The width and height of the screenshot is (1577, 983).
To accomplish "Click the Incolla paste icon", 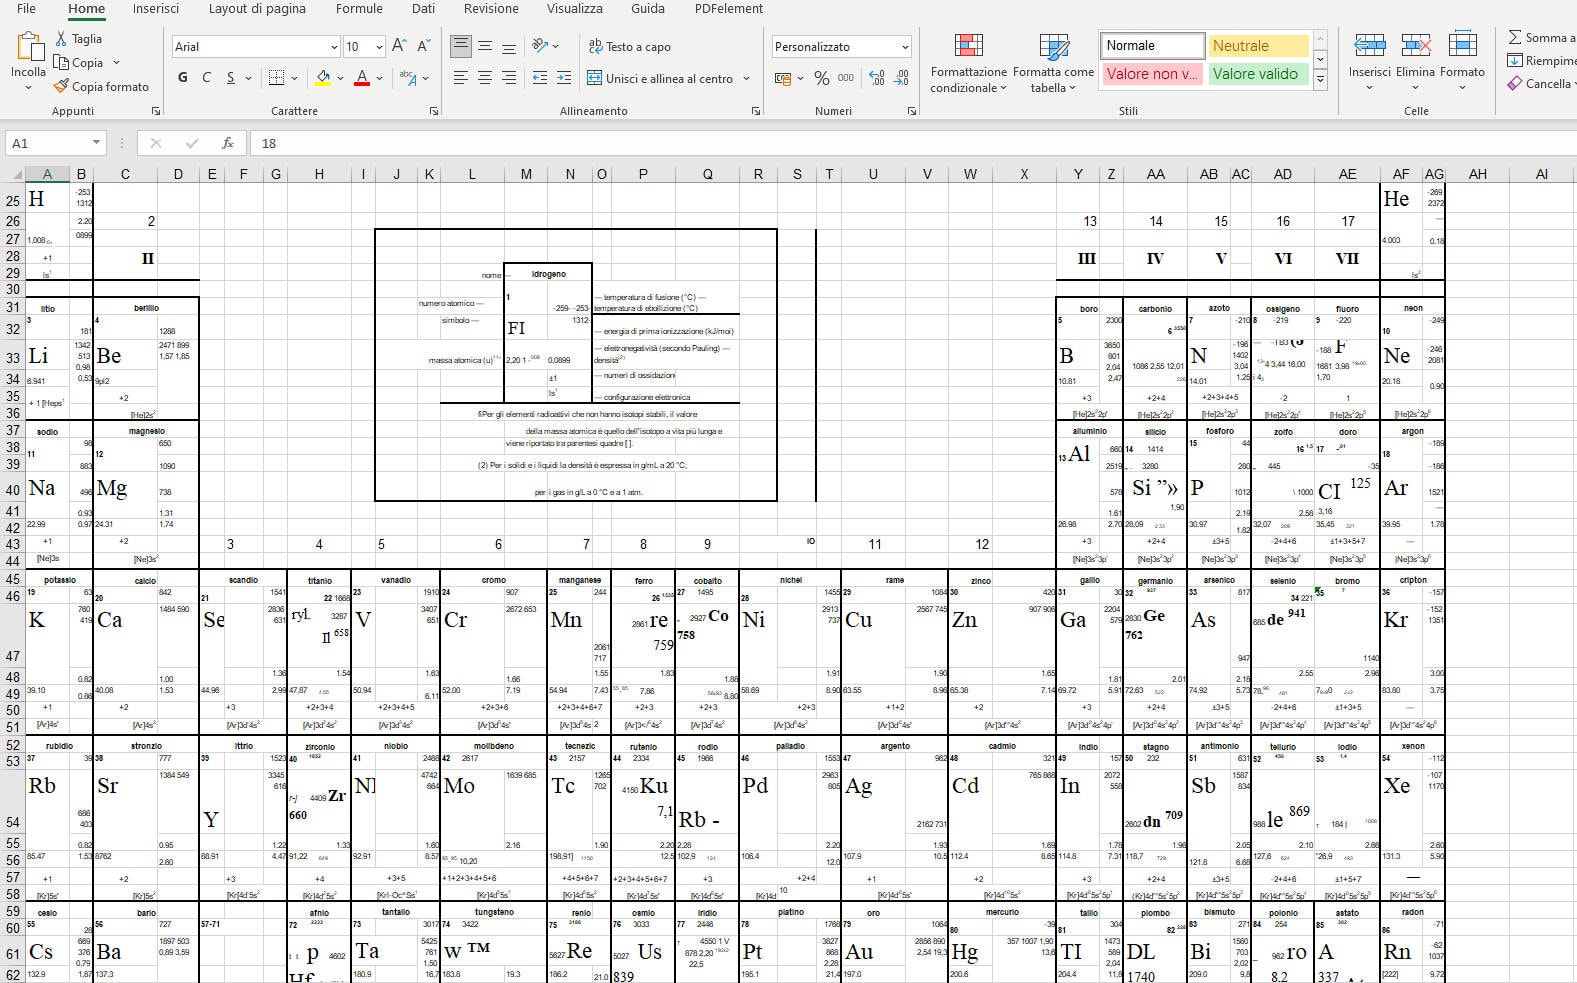I will (29, 47).
